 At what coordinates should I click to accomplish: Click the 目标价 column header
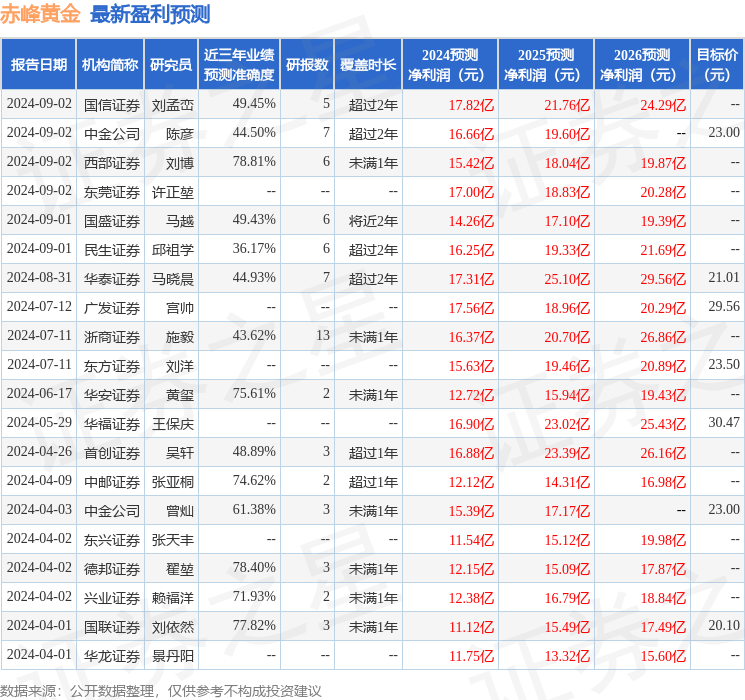pos(717,65)
